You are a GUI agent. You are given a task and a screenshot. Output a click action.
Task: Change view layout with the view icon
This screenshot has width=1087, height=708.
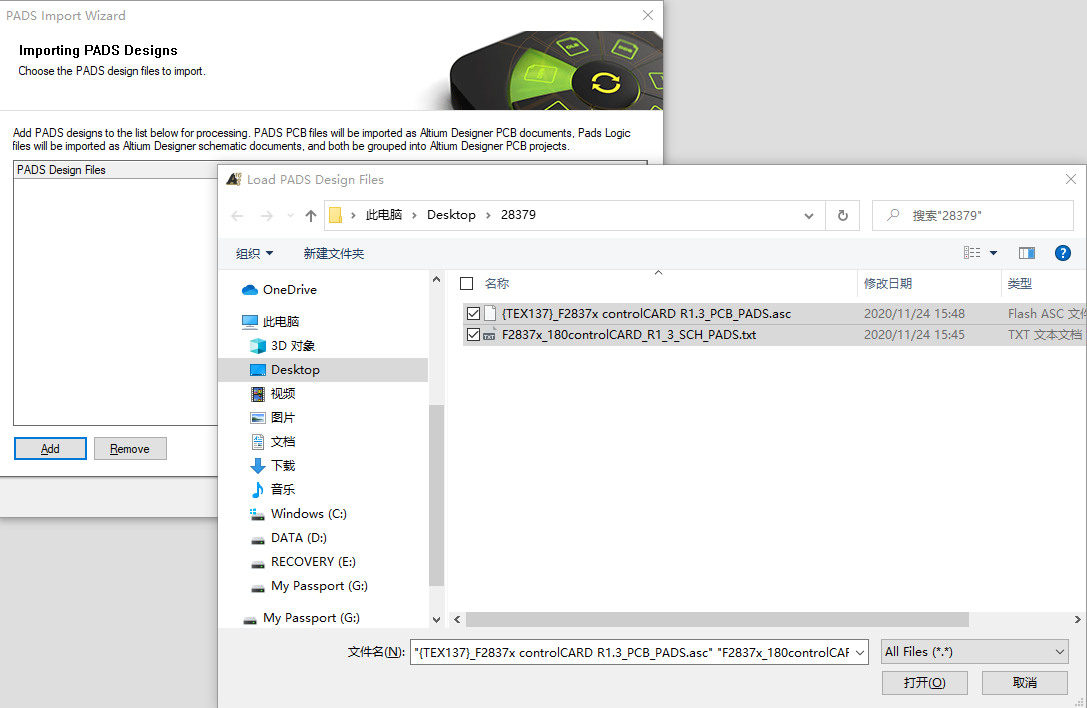click(972, 253)
